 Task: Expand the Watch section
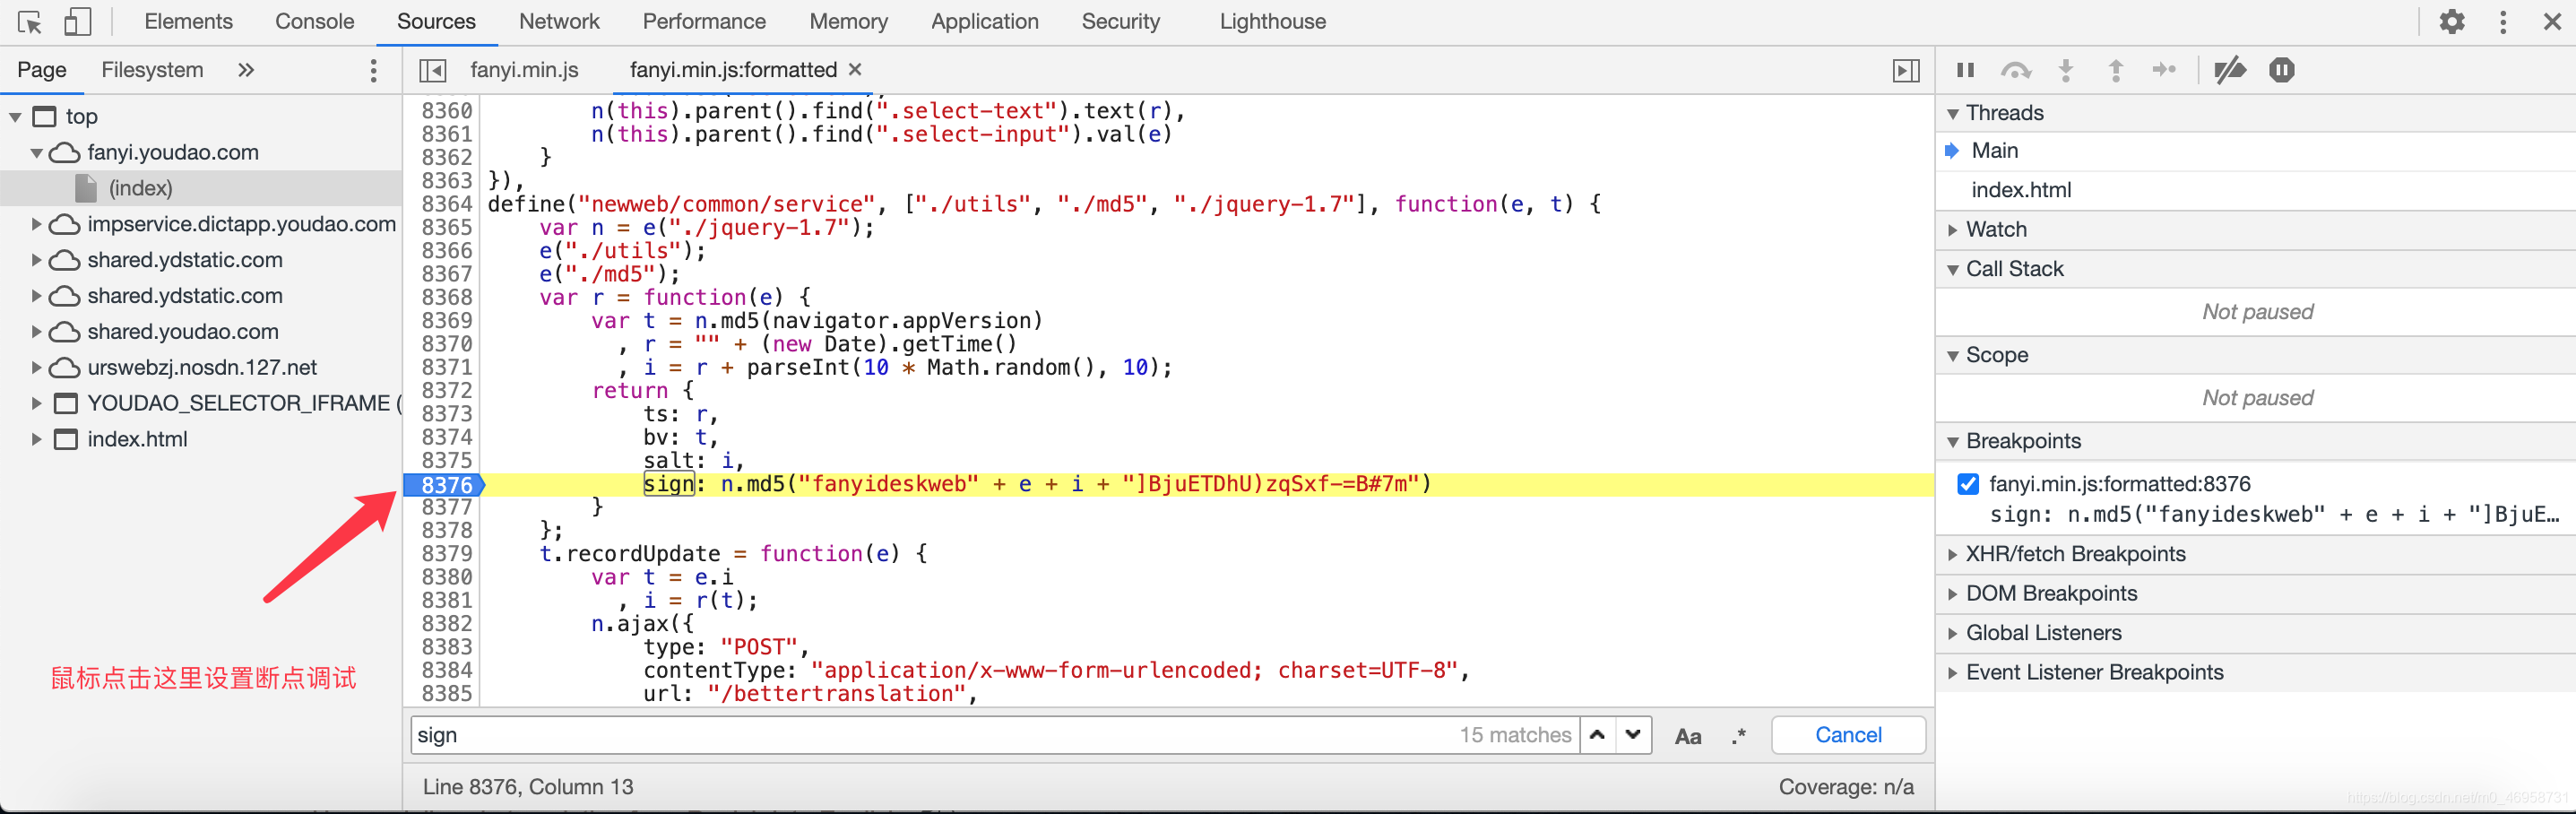coord(1953,230)
